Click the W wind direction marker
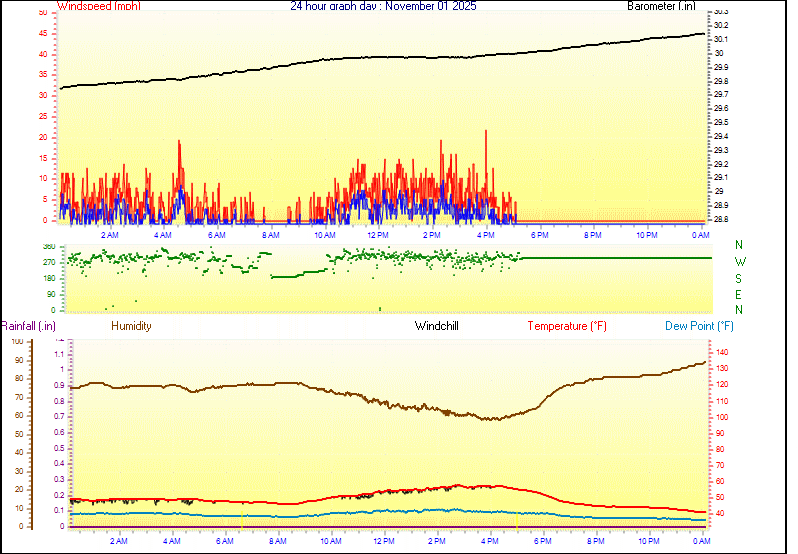The width and height of the screenshot is (798, 554). [x=740, y=260]
